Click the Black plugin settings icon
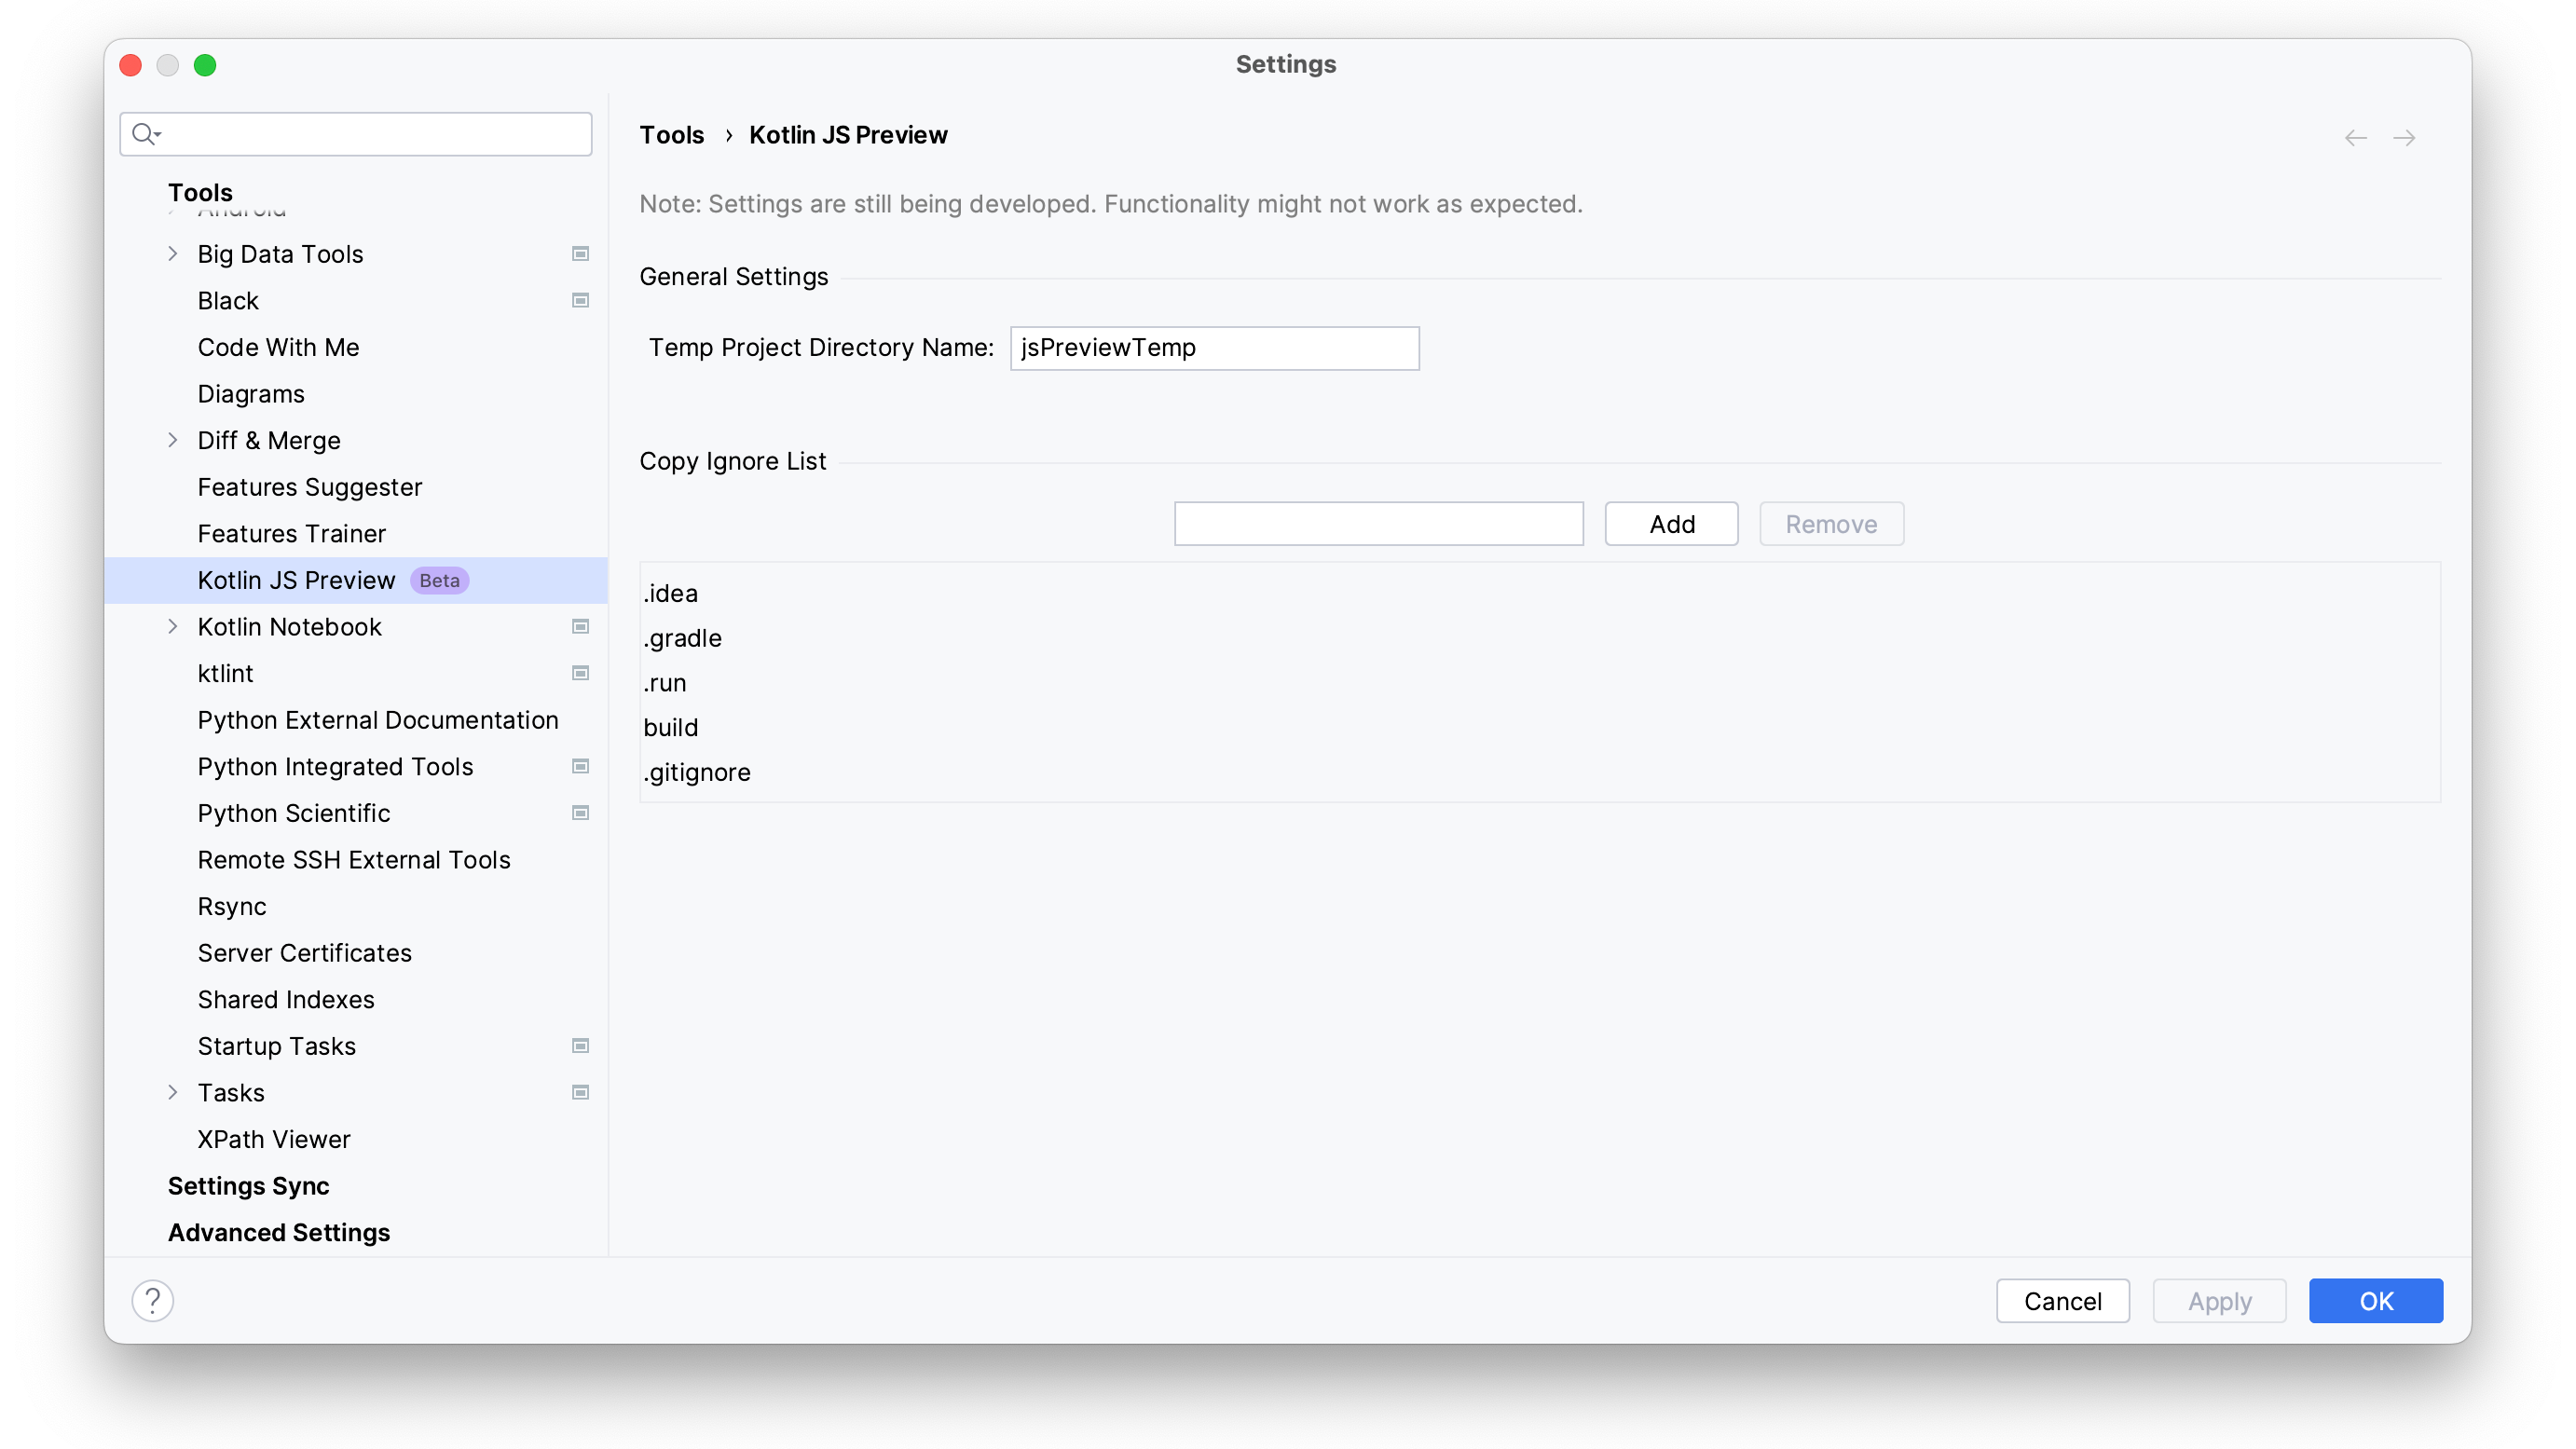The image size is (2576, 1449). pos(581,301)
